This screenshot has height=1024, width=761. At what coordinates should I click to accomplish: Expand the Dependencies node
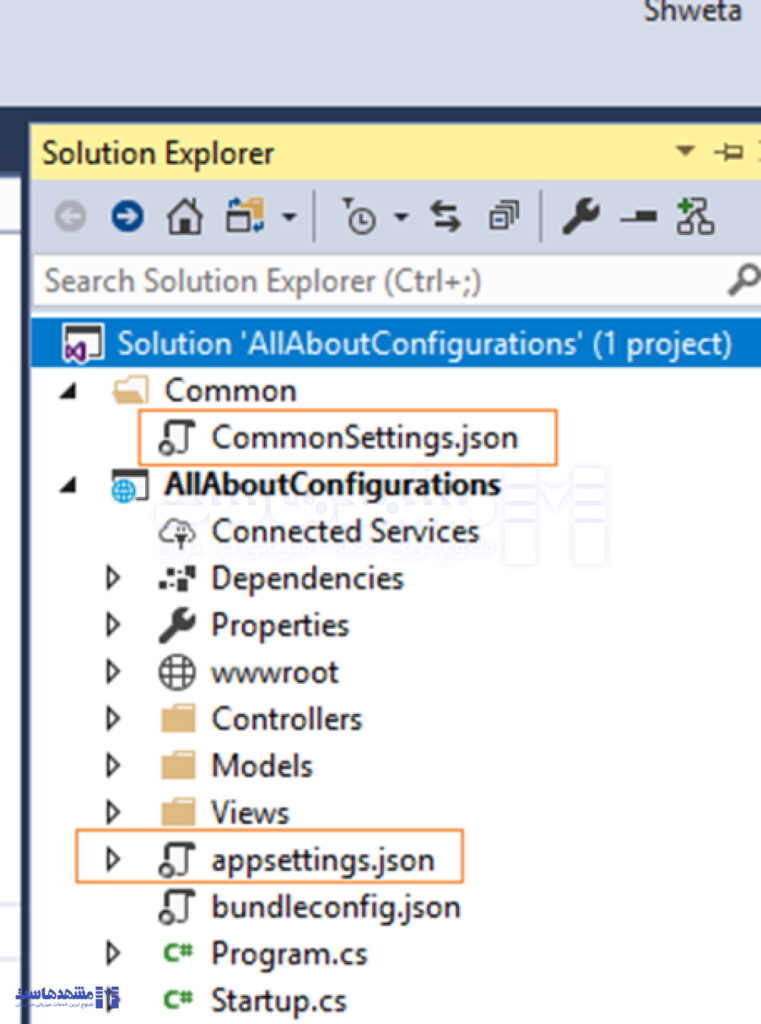(x=112, y=578)
